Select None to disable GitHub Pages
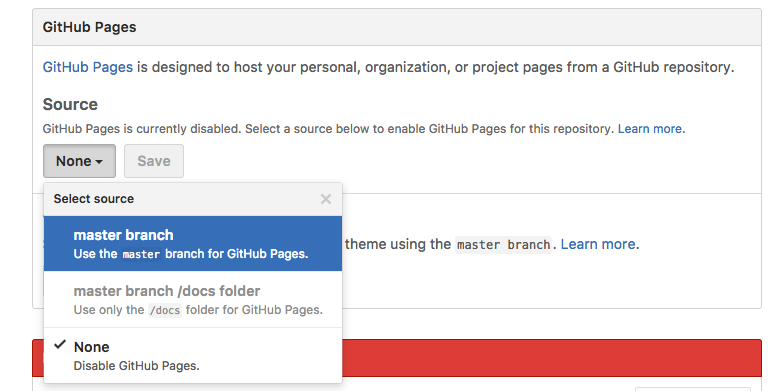The image size is (779, 391). 193,355
